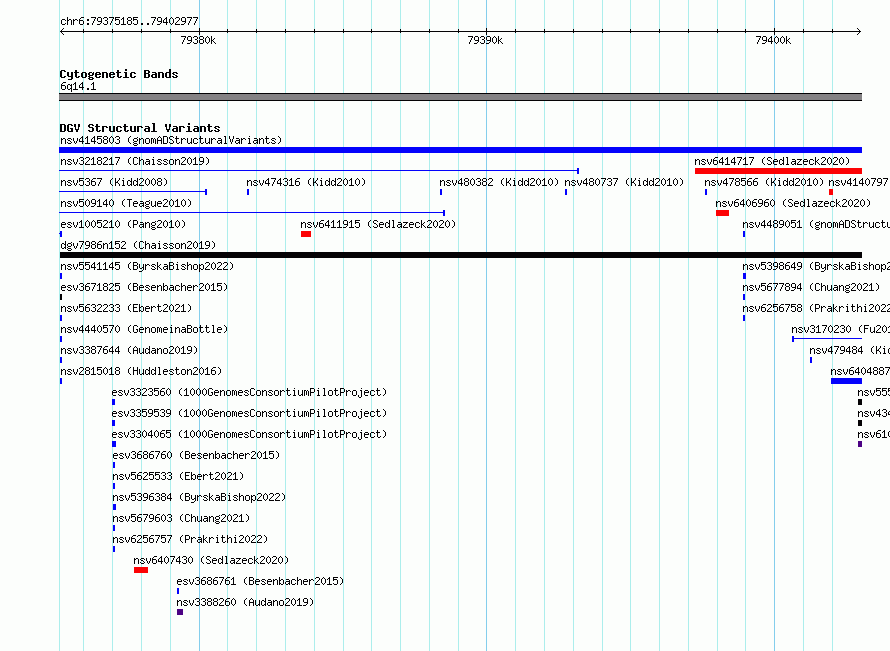The height and width of the screenshot is (651, 890).
Task: Open nsv5677894 (Chuang2021) label
Action: pos(811,287)
